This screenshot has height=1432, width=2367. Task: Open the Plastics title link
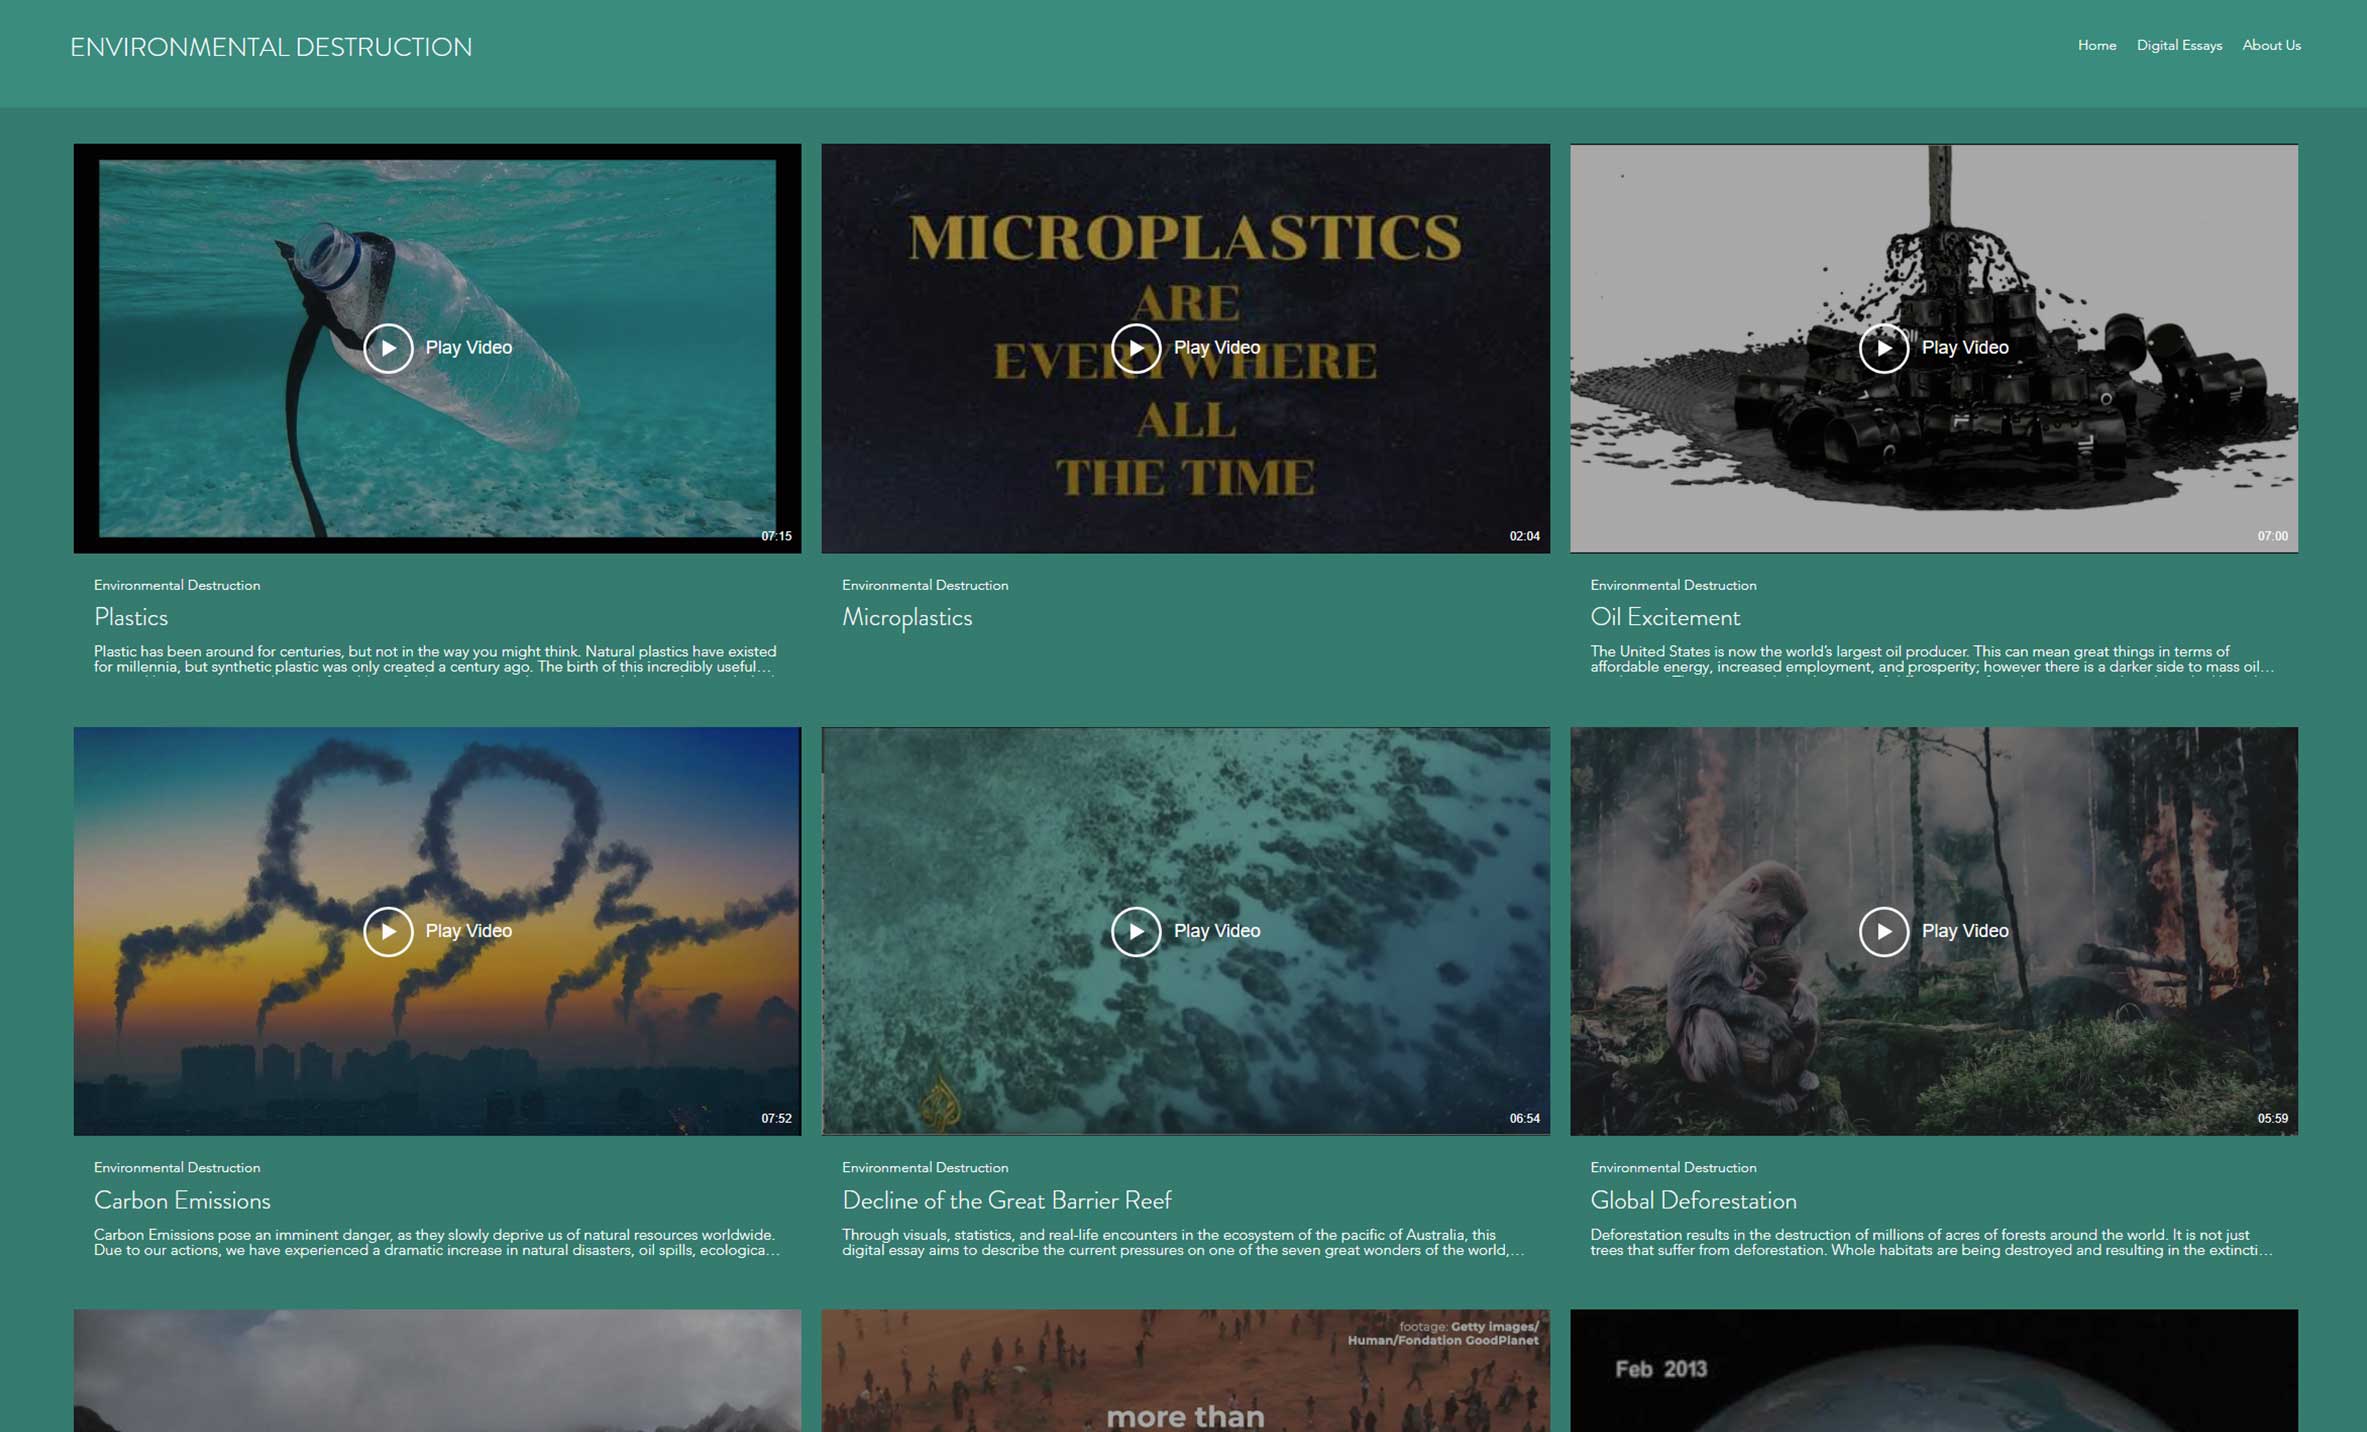point(131,617)
